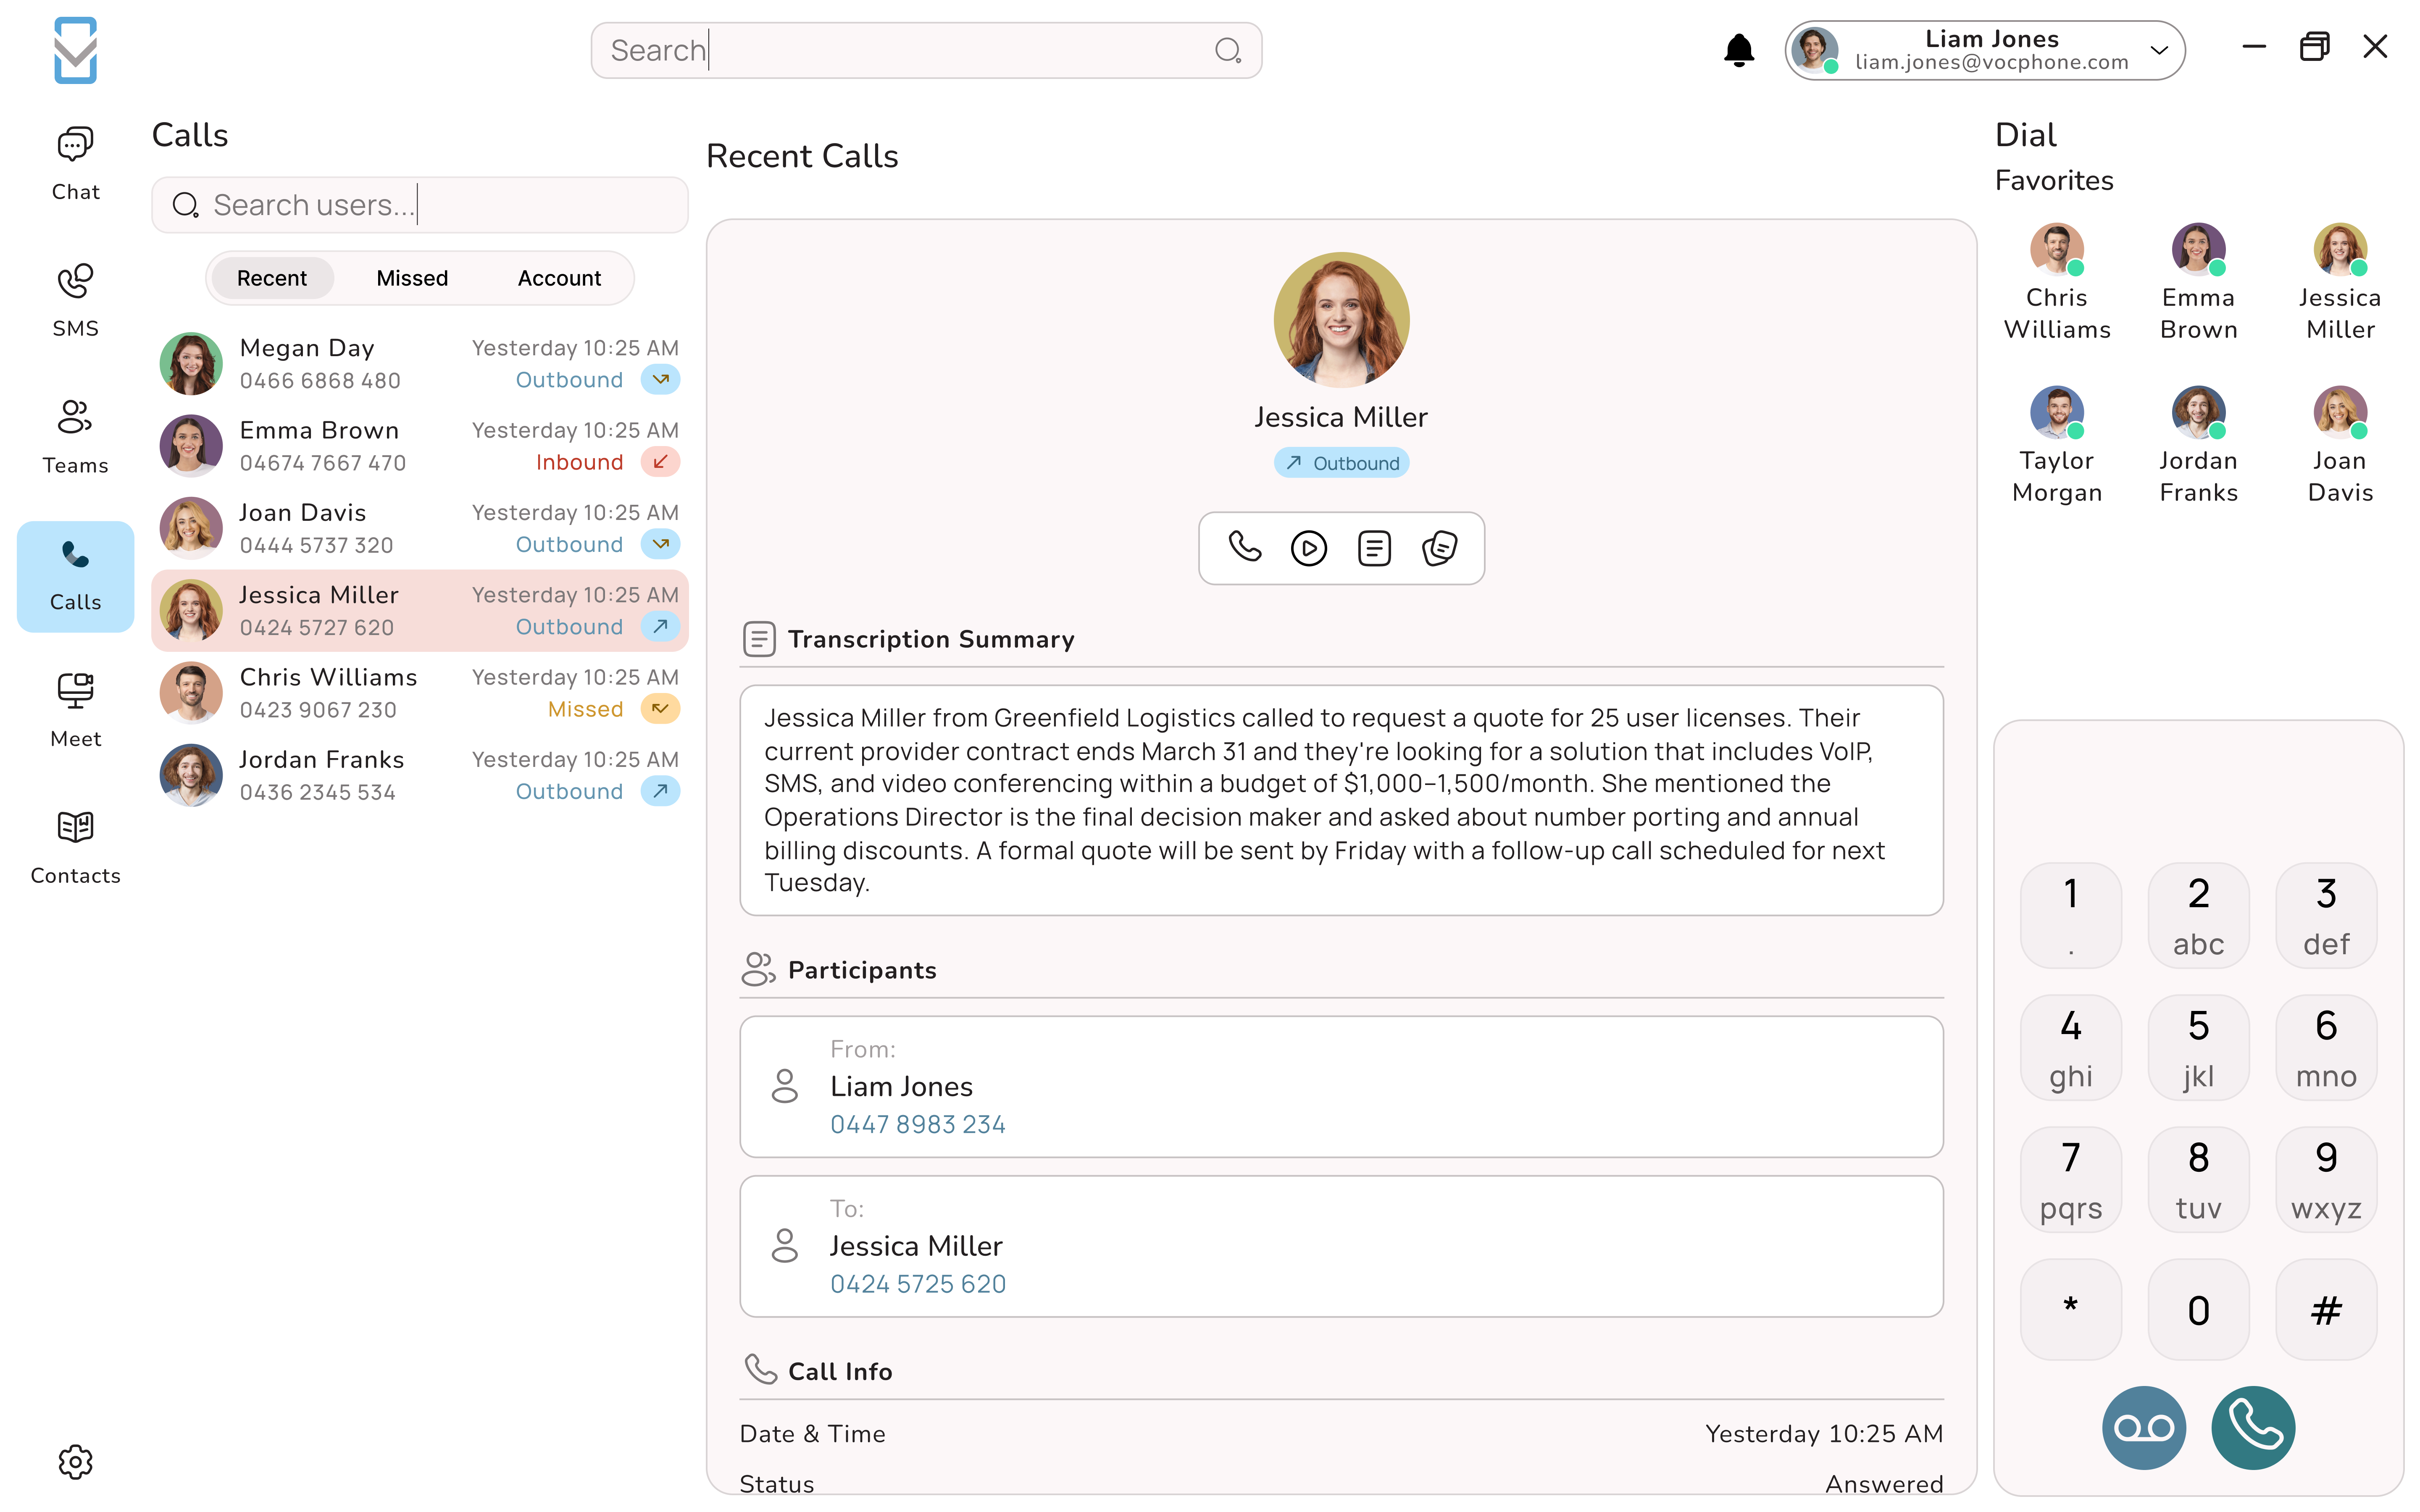
Task: Open voicemail from the dial pad
Action: pos(2144,1428)
